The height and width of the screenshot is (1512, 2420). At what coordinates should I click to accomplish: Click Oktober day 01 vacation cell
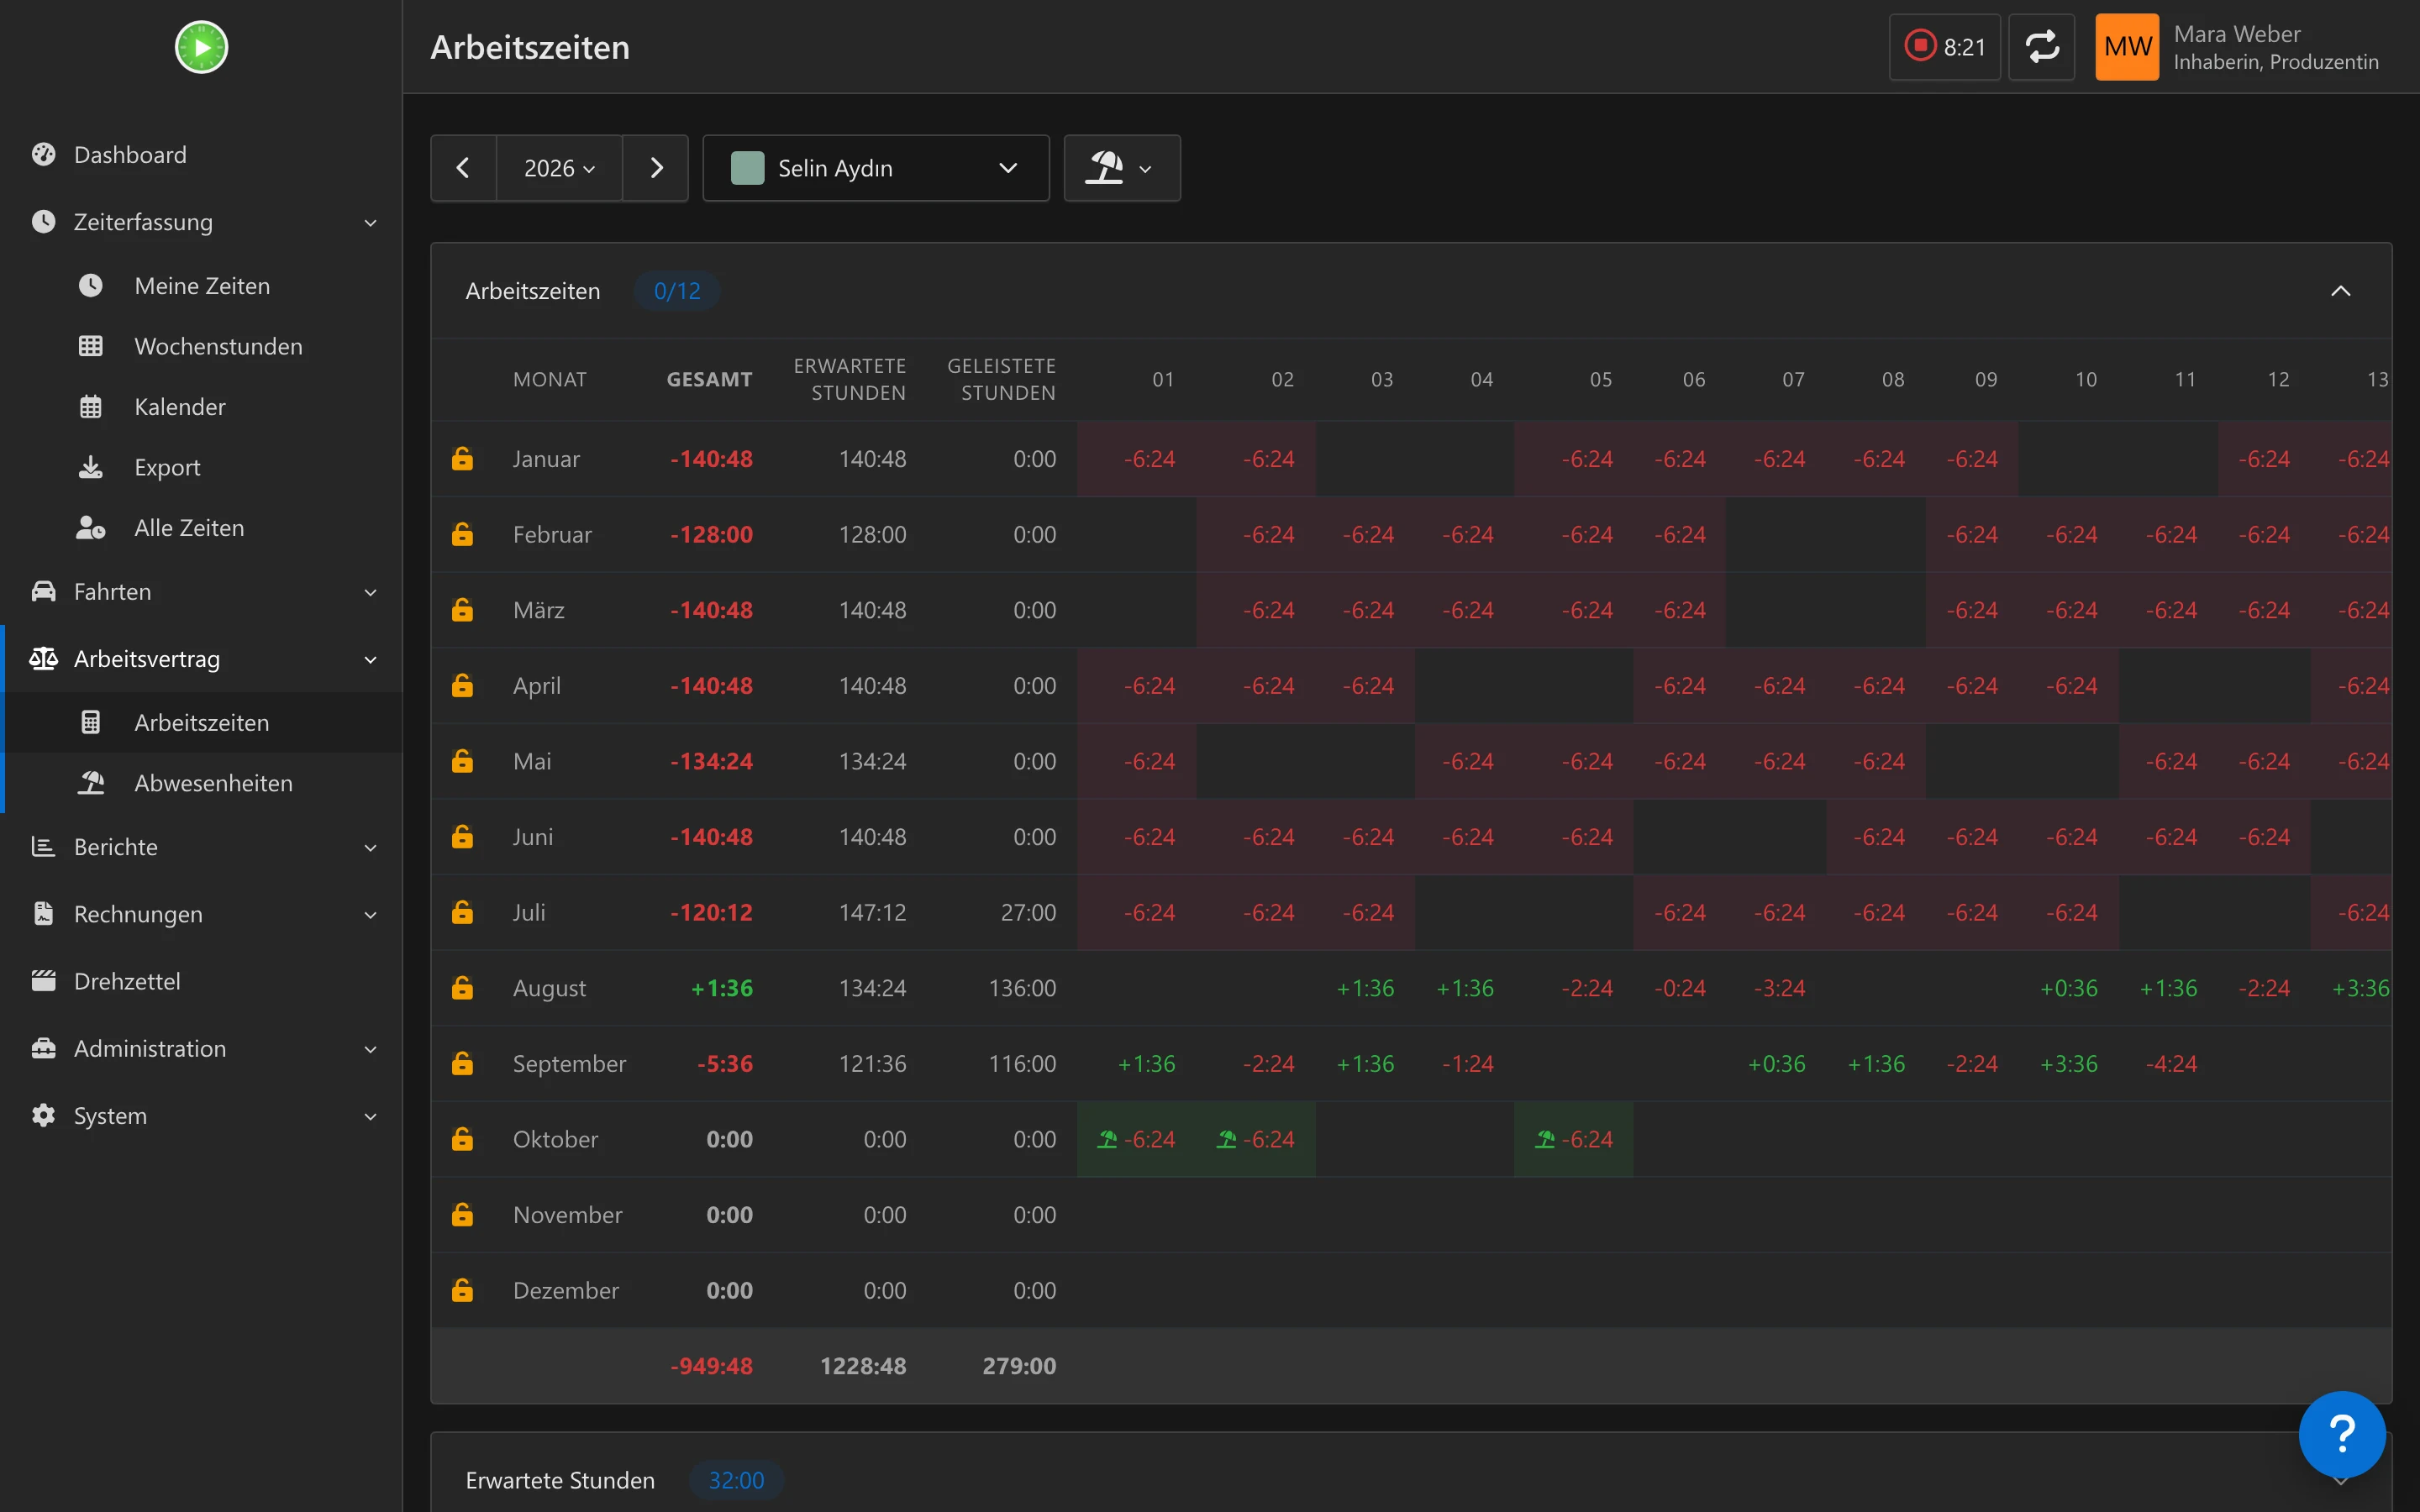click(x=1136, y=1139)
